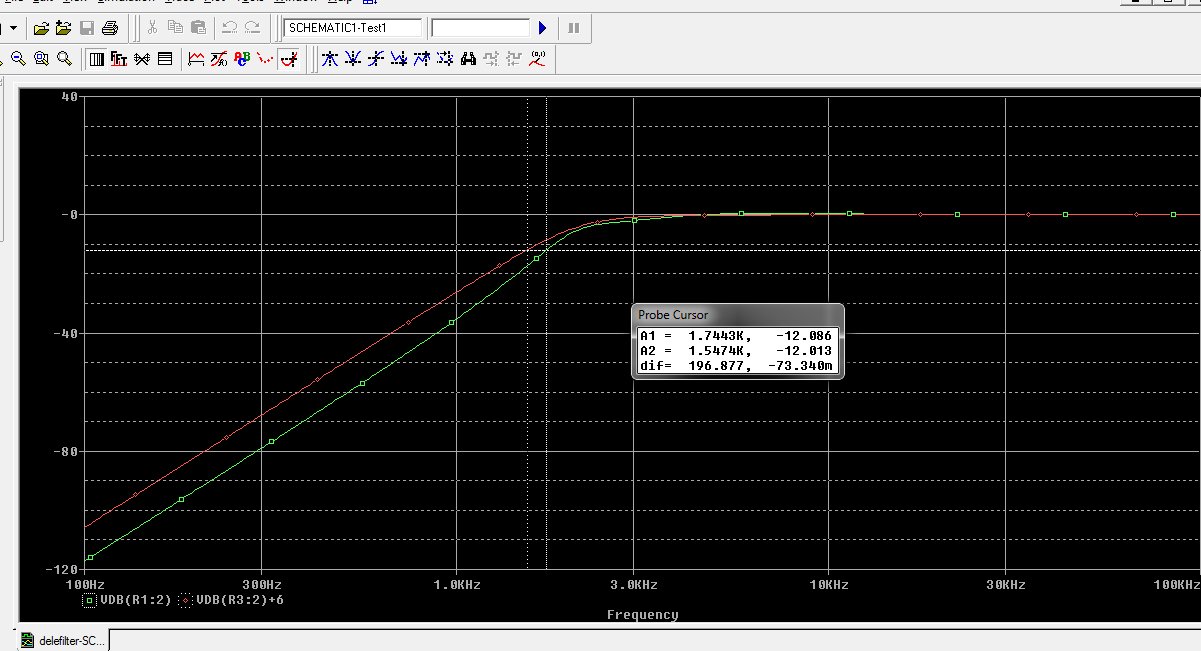Viewport: 1201px width, 651px height.
Task: Move the cursor to the trace maximum
Action: (x=421, y=59)
